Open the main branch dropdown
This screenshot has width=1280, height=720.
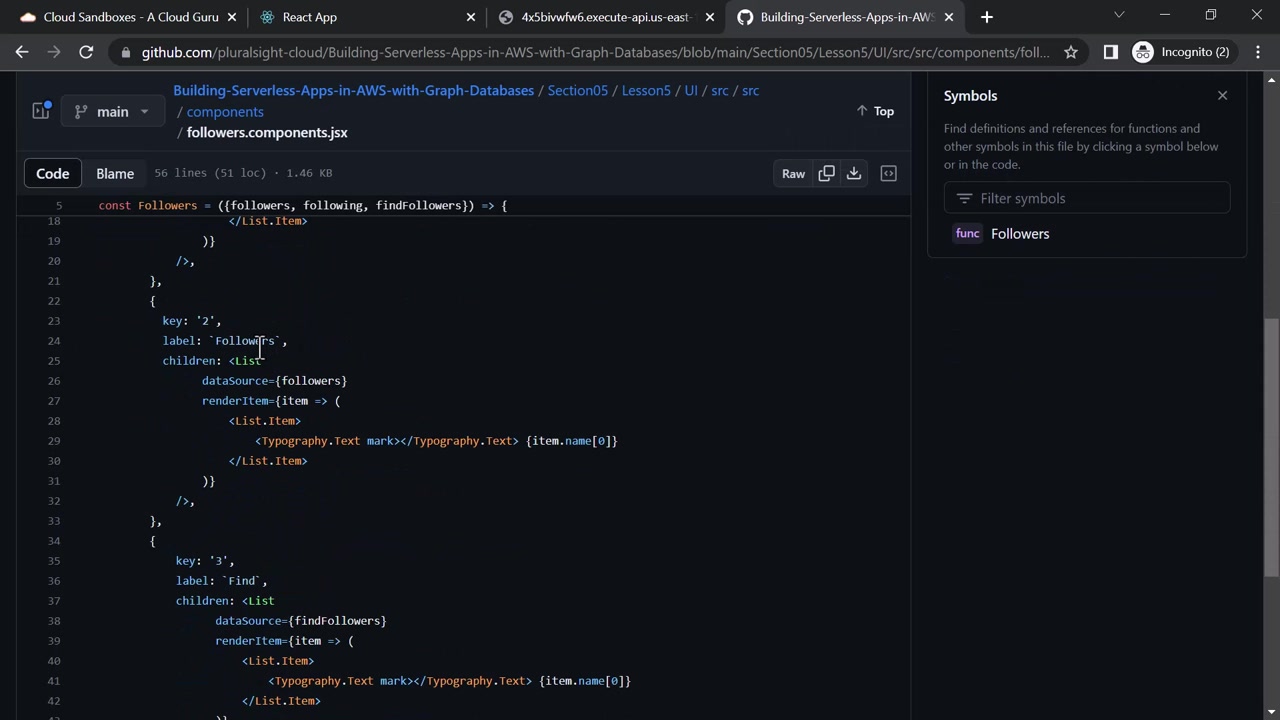coord(111,111)
